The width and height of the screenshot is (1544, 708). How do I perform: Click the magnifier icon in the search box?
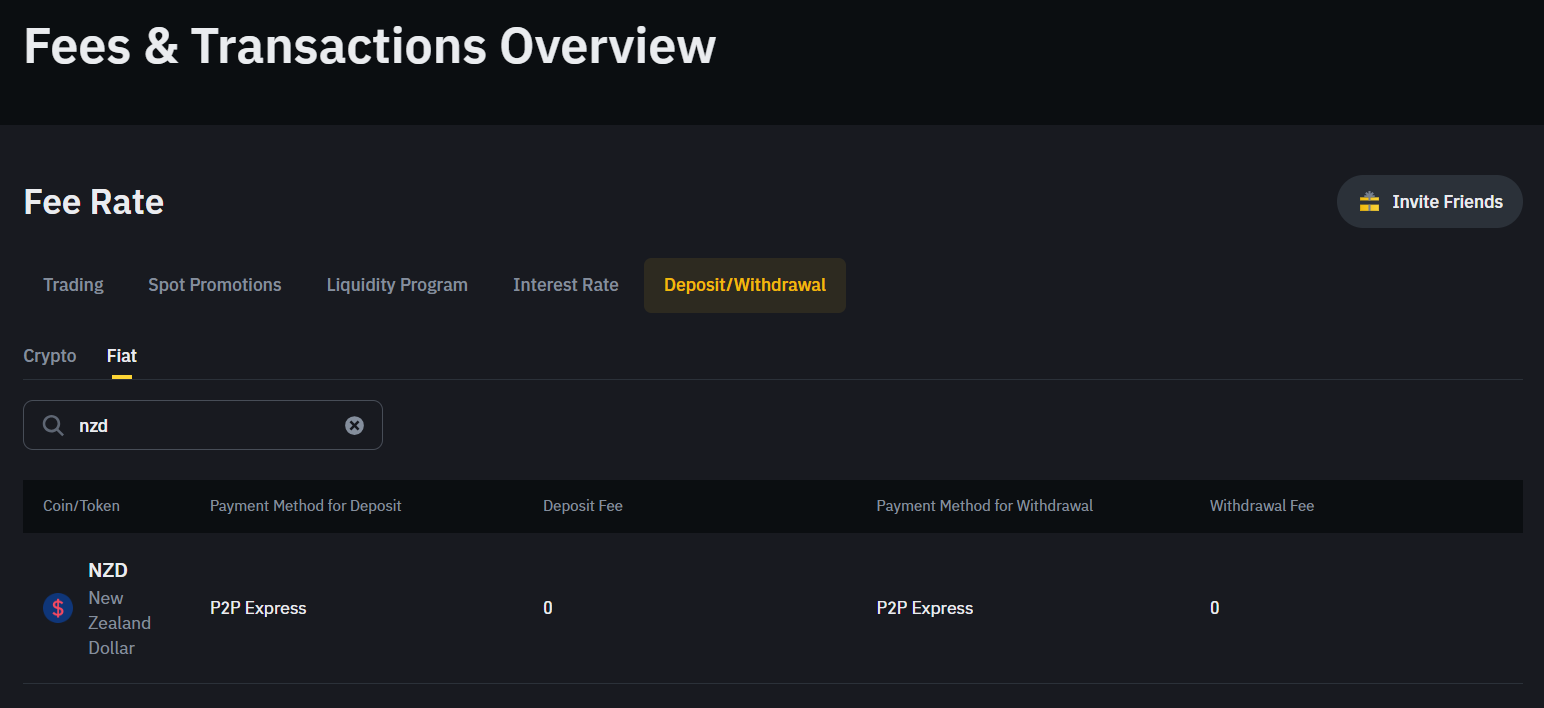[53, 426]
